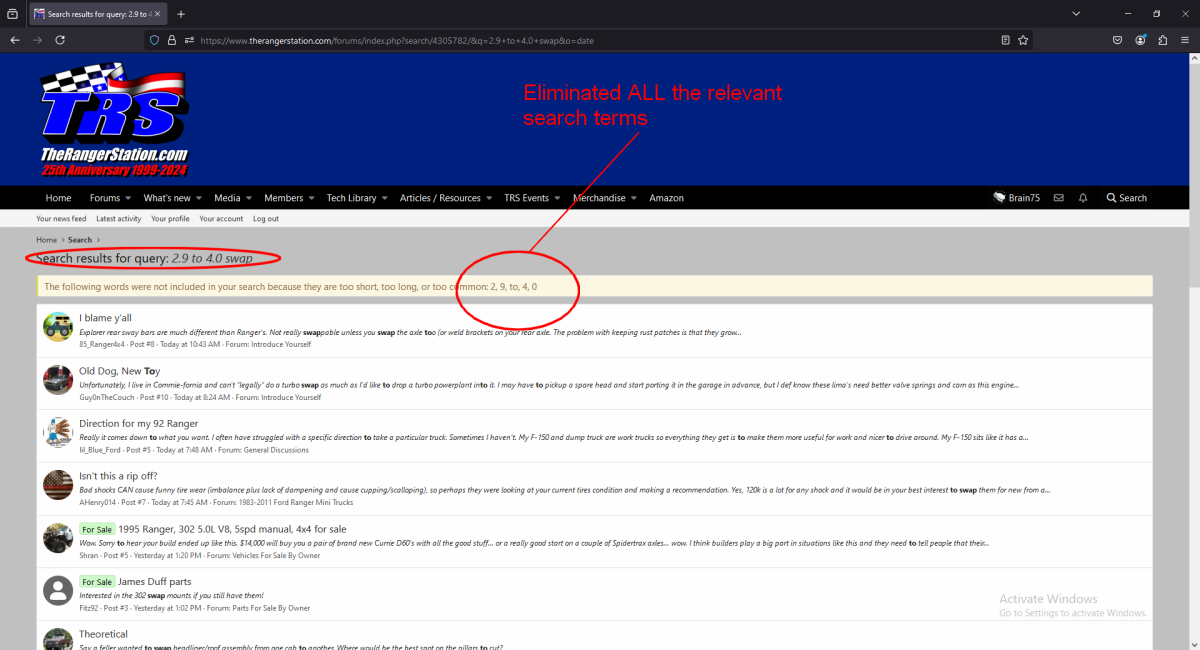Click the browser forward arrow
The image size is (1200, 650).
[38, 40]
